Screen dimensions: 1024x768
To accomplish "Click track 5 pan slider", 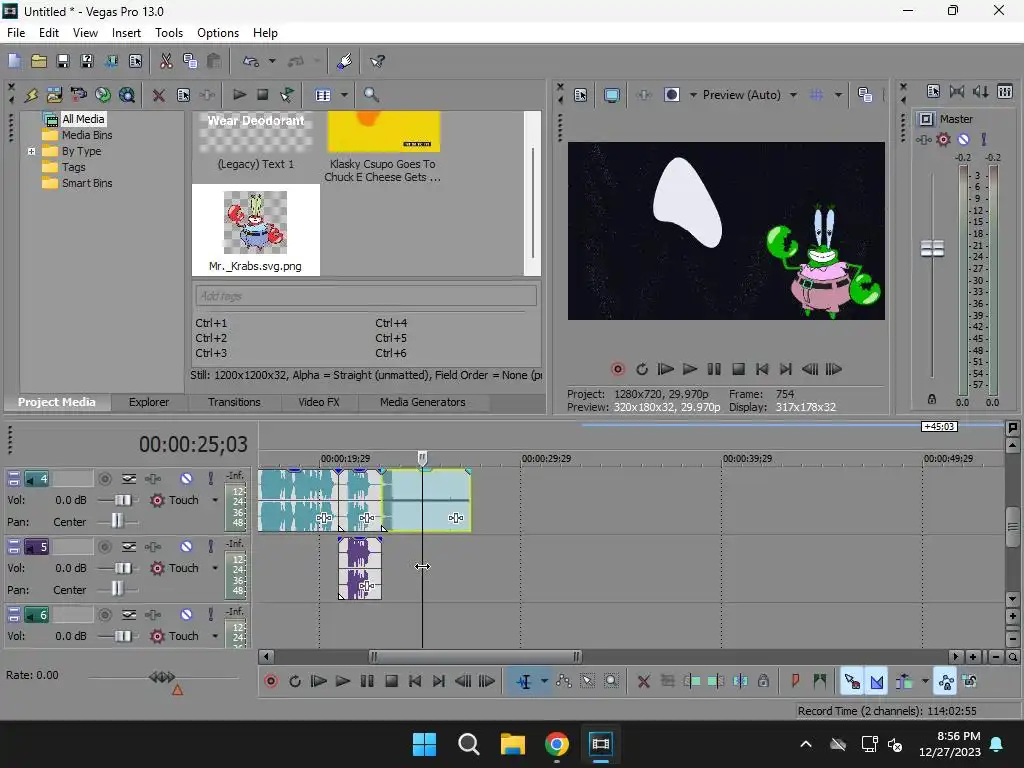I will [117, 589].
